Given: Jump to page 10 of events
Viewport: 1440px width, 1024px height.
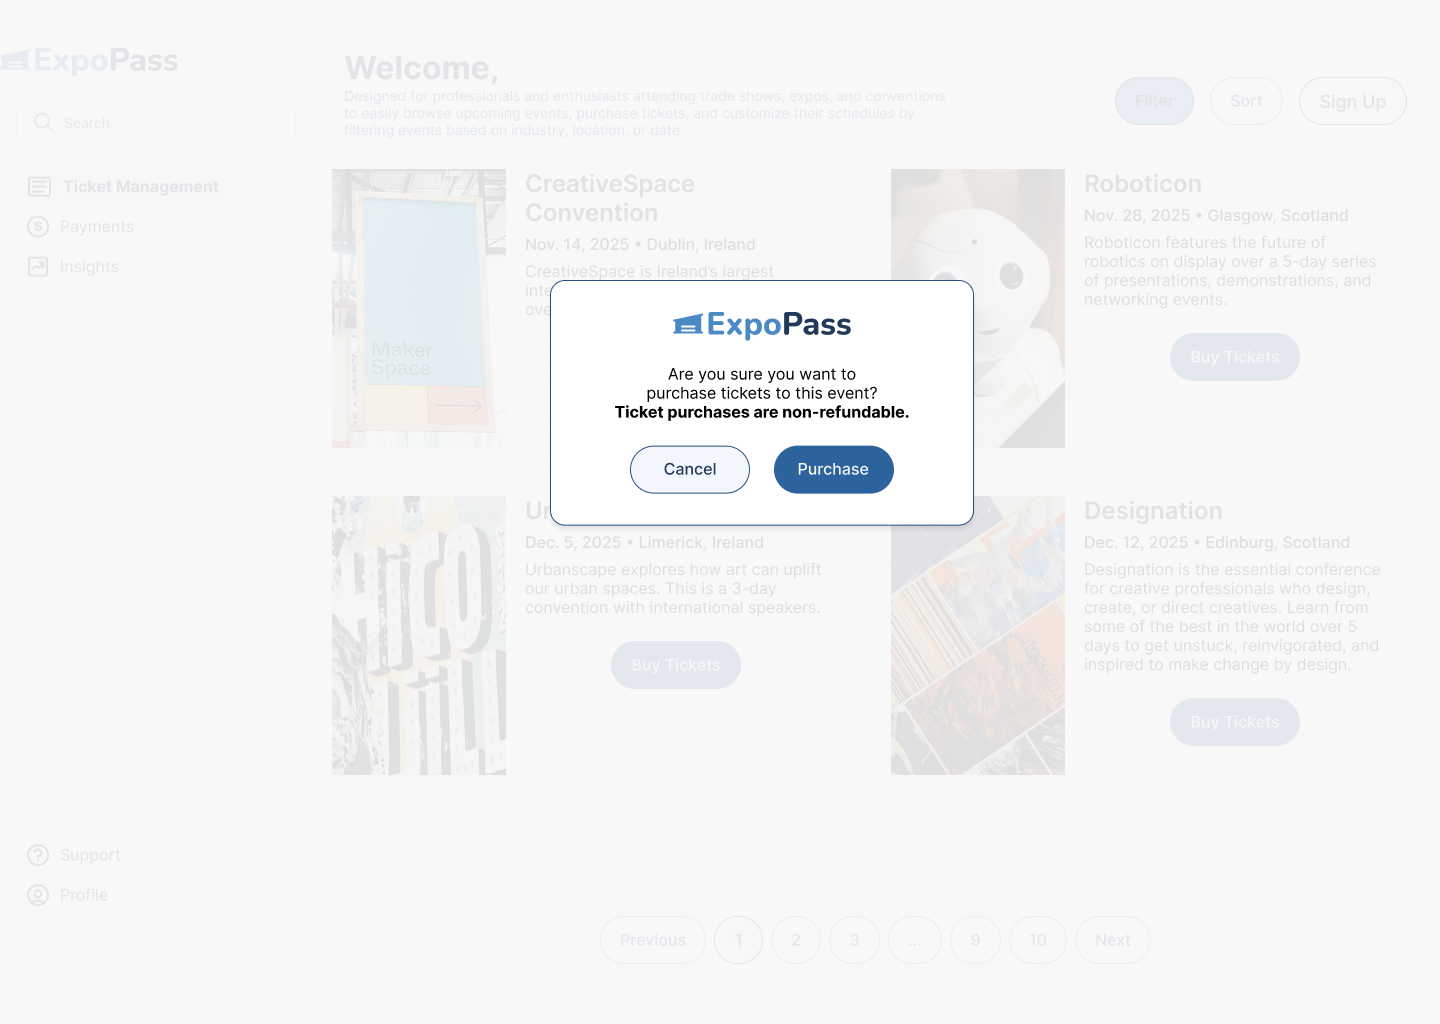Looking at the screenshot, I should pyautogui.click(x=1038, y=940).
